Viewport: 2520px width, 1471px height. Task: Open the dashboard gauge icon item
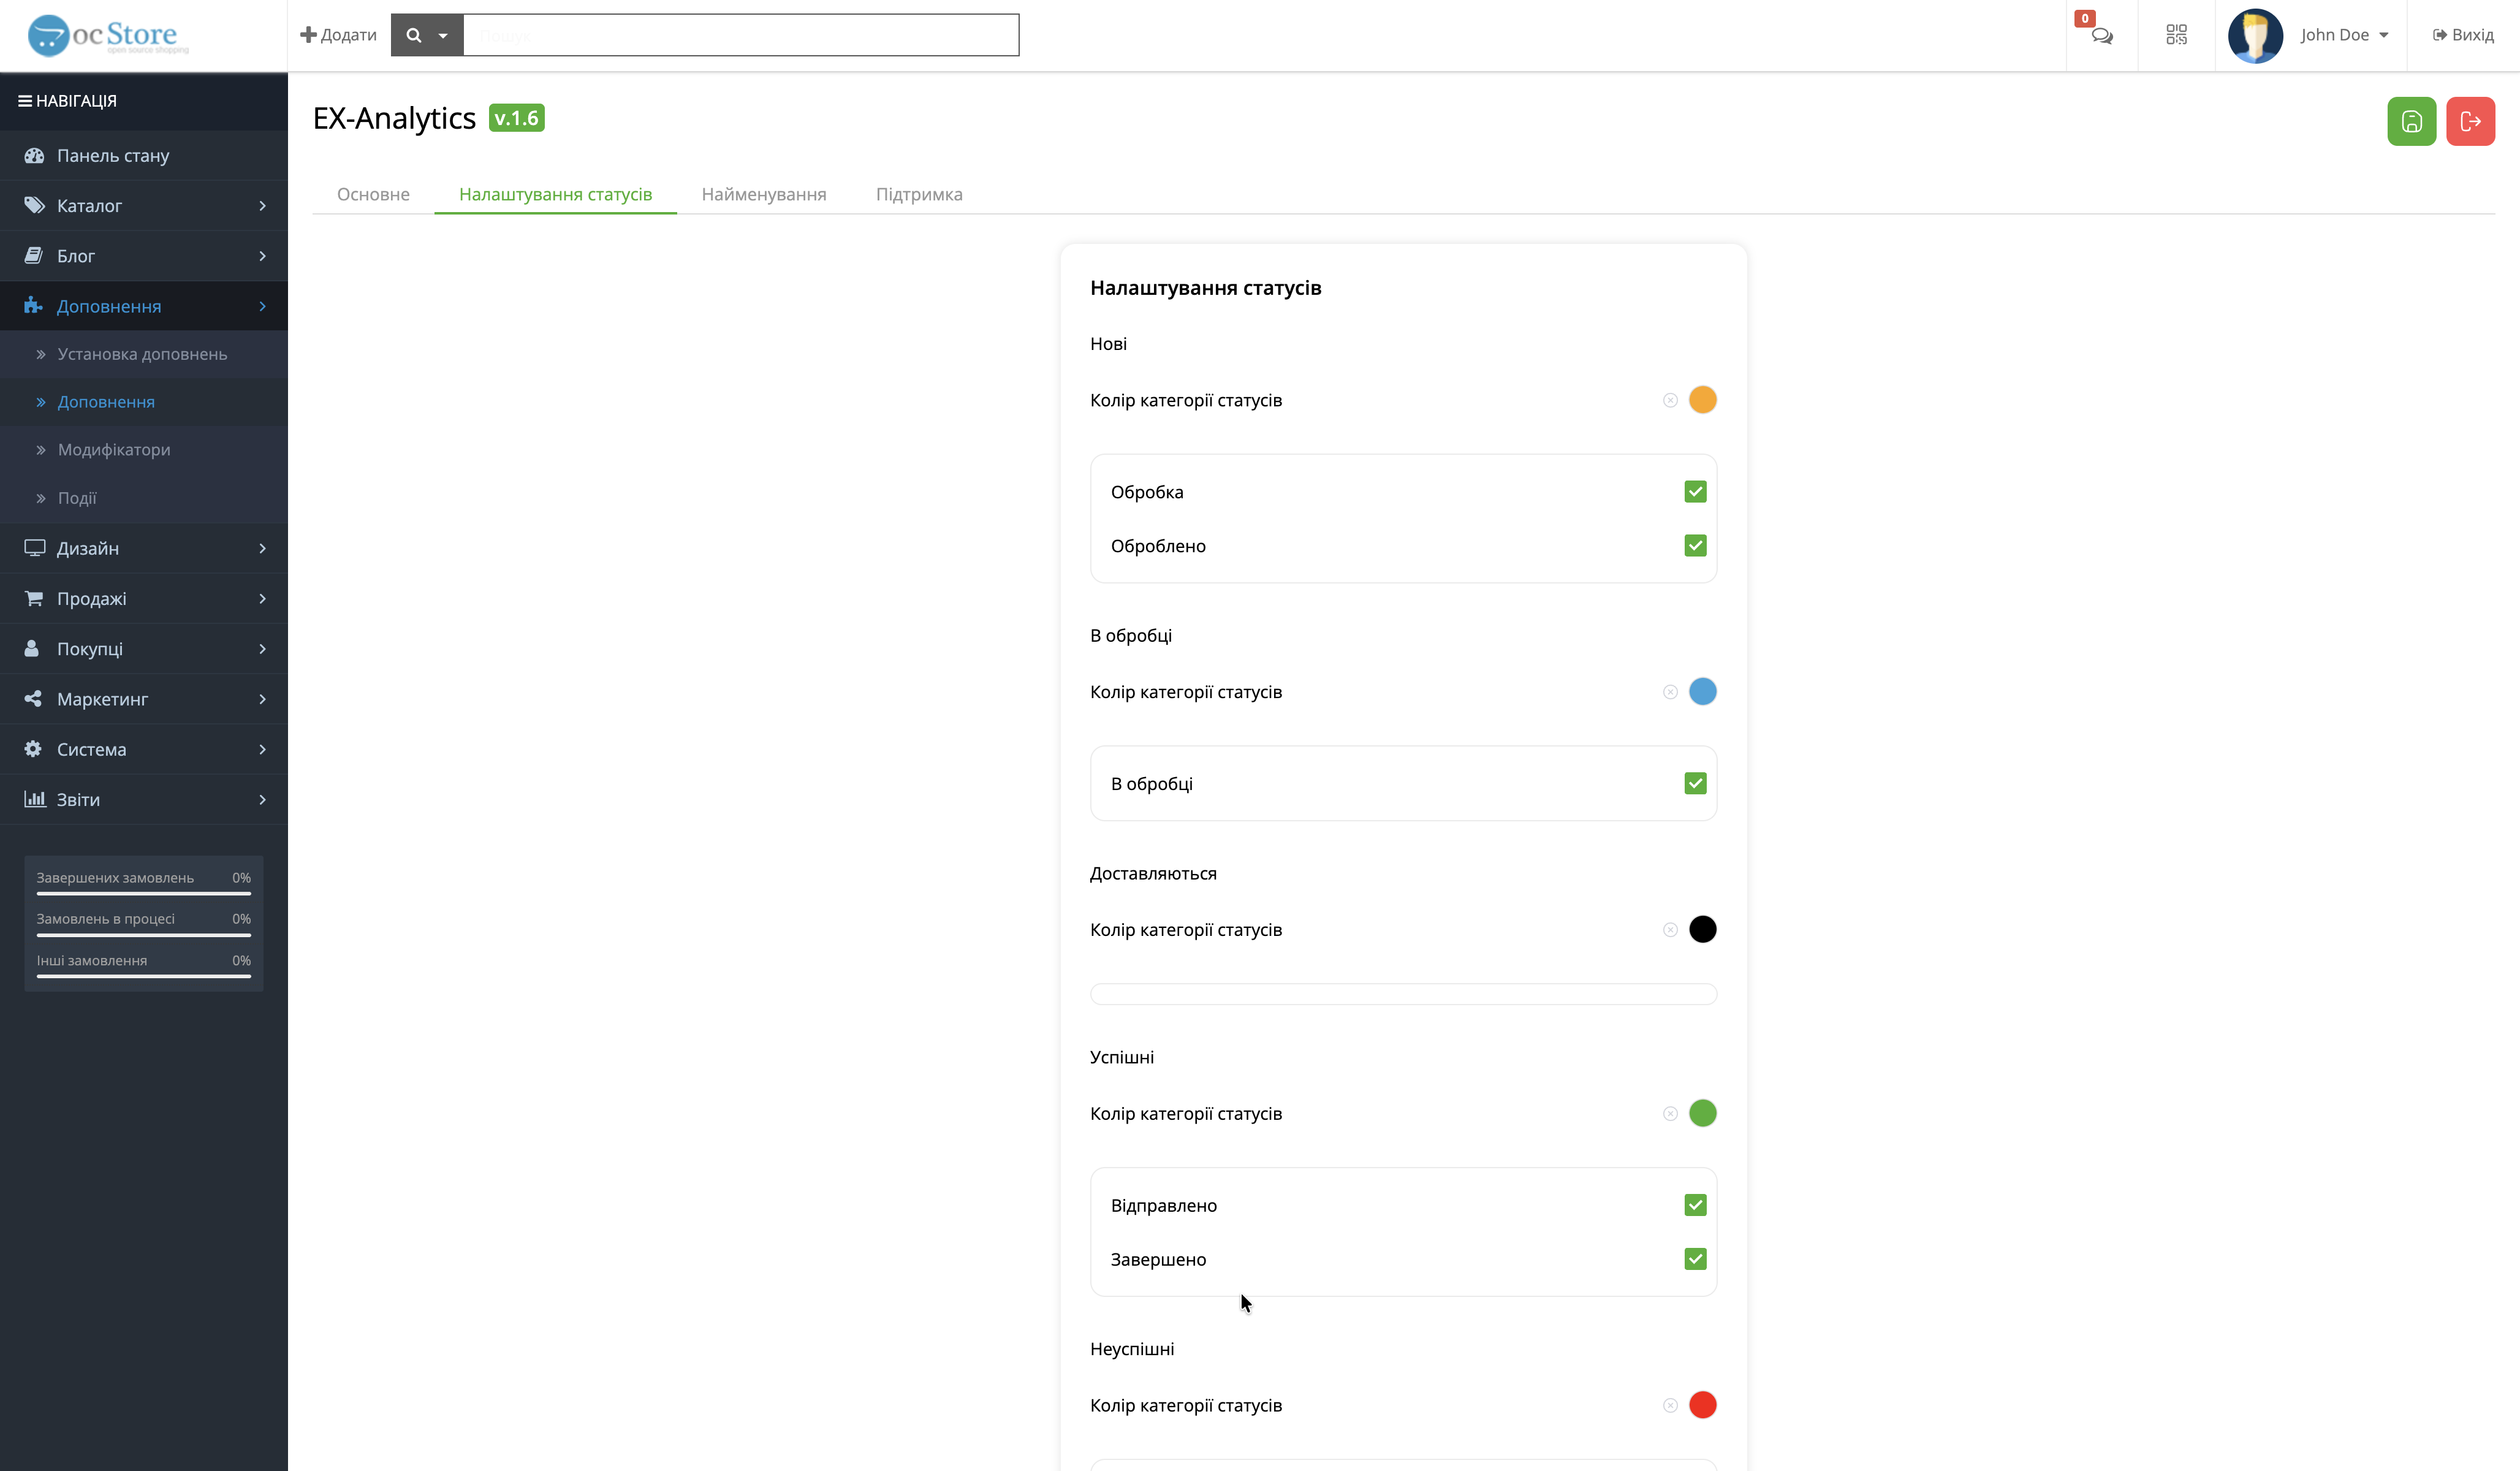click(34, 155)
